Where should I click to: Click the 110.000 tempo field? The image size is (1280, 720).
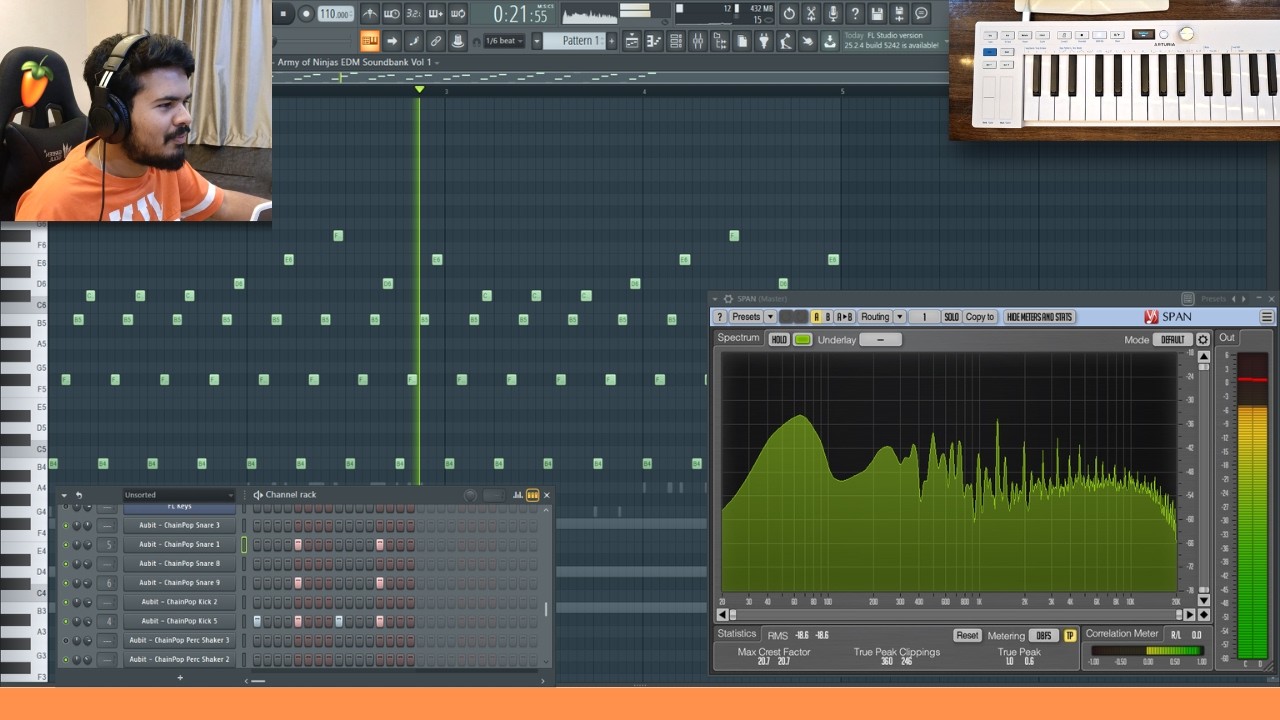point(335,14)
